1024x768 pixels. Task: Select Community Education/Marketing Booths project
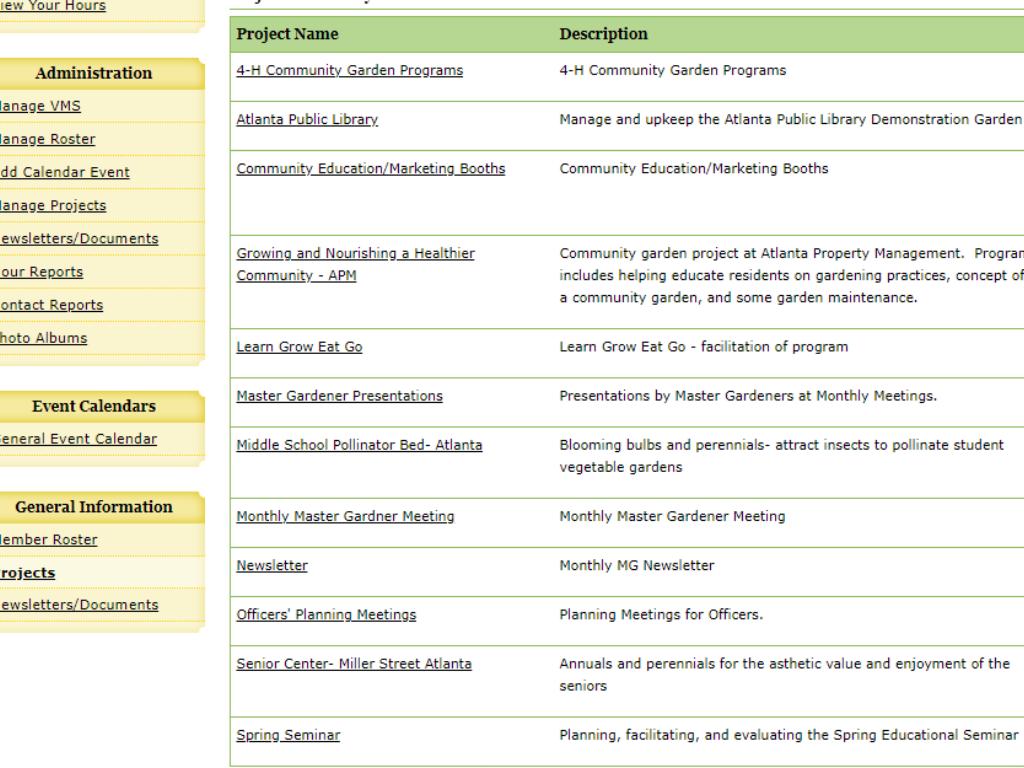coord(370,169)
